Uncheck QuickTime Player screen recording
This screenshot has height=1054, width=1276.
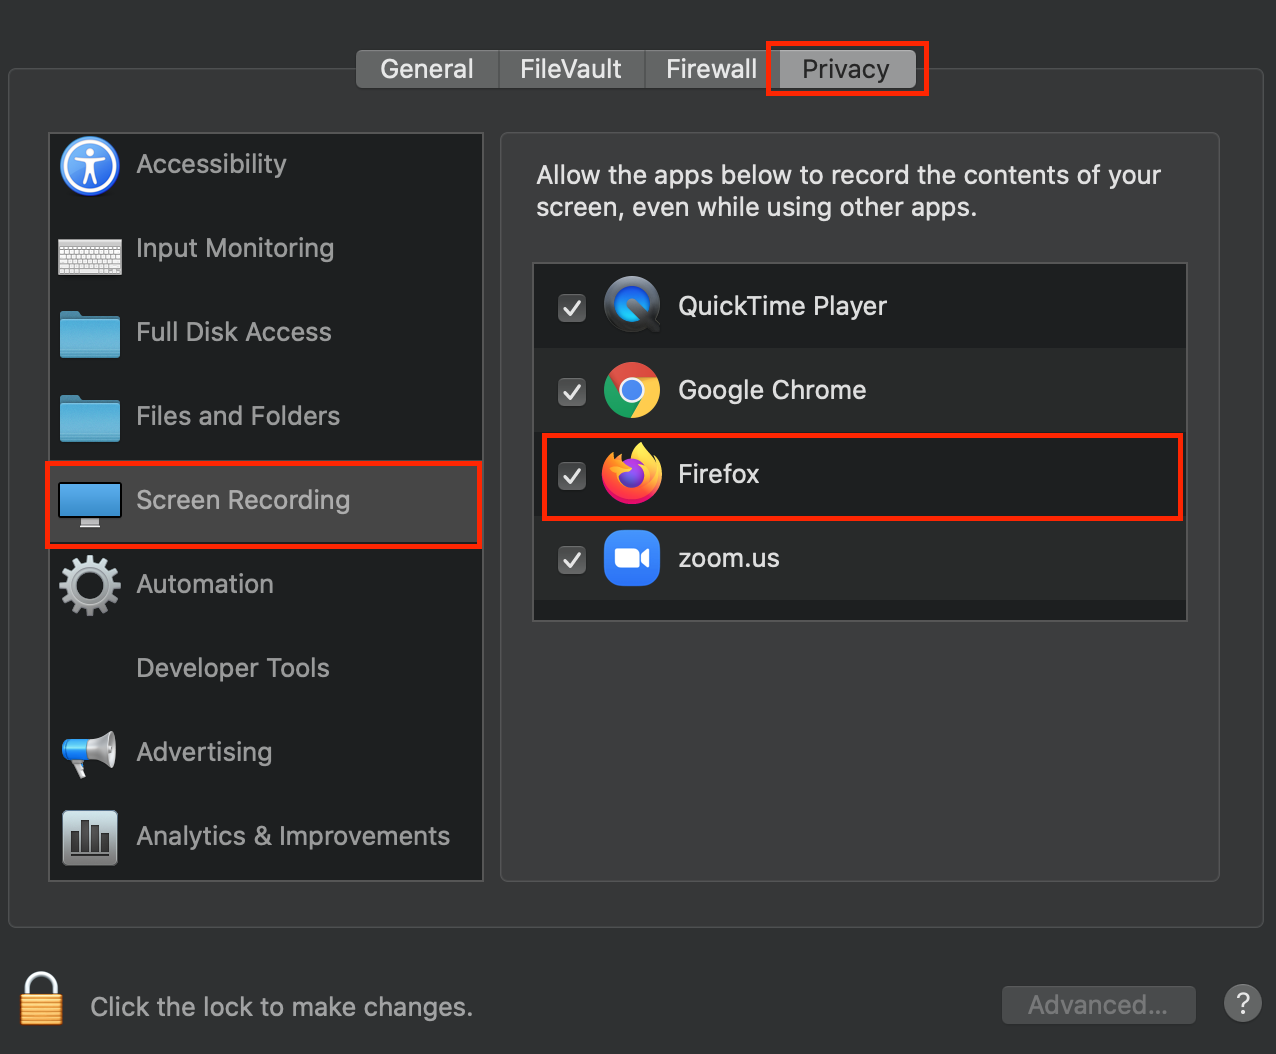click(x=572, y=307)
